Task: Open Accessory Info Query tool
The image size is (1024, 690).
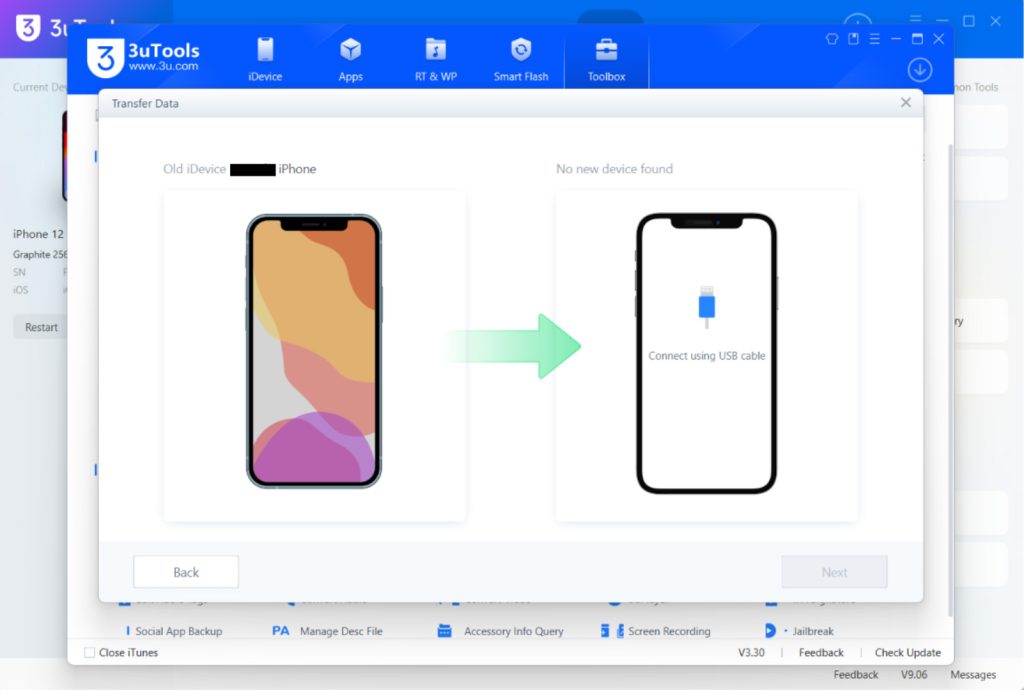Action: pos(513,631)
